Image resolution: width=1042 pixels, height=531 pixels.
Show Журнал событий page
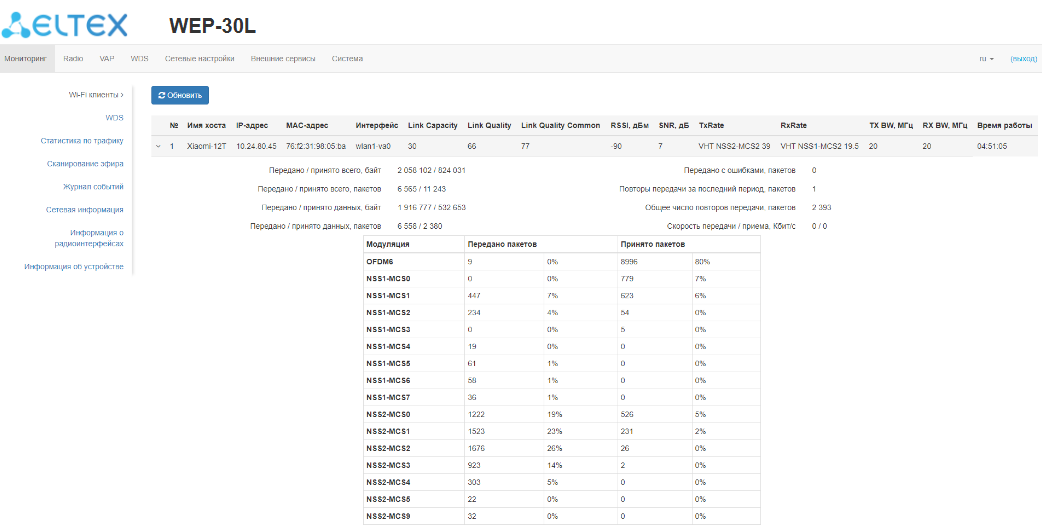pos(93,187)
